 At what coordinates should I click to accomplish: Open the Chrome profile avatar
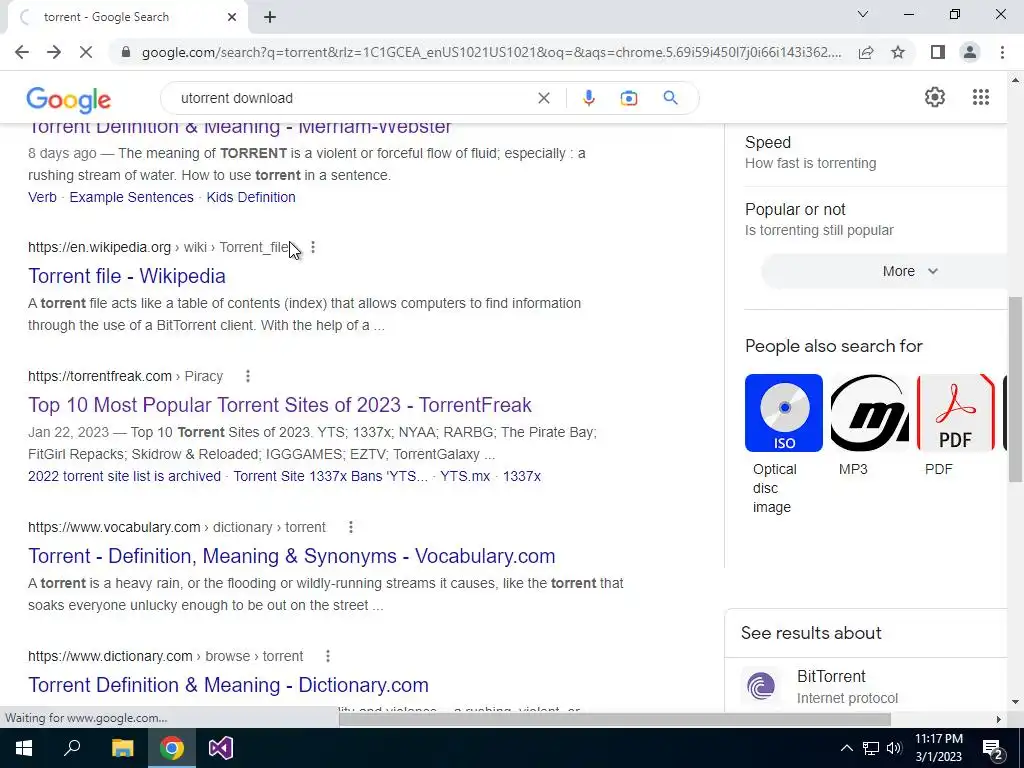[970, 52]
